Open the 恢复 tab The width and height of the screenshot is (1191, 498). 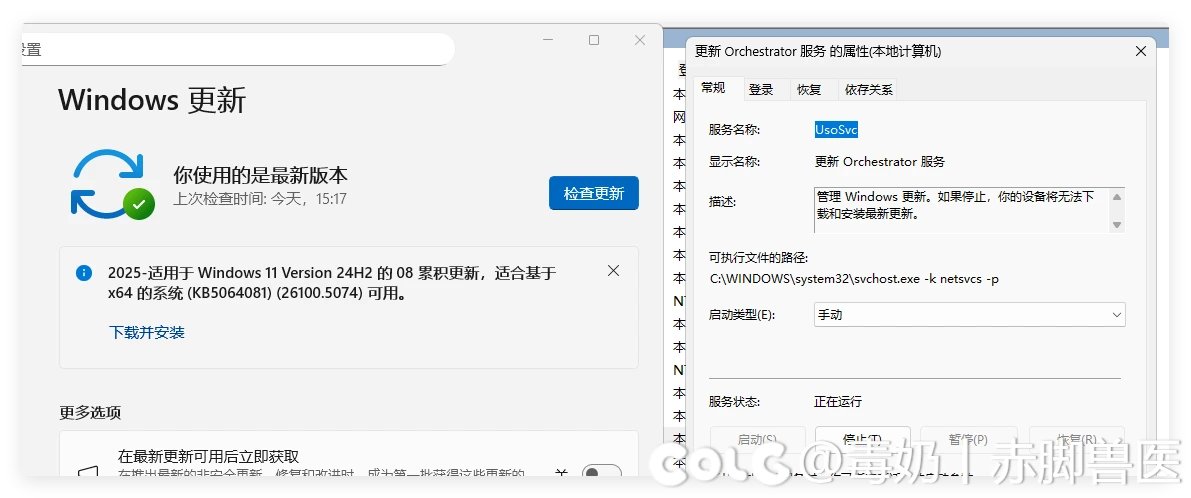tap(809, 90)
